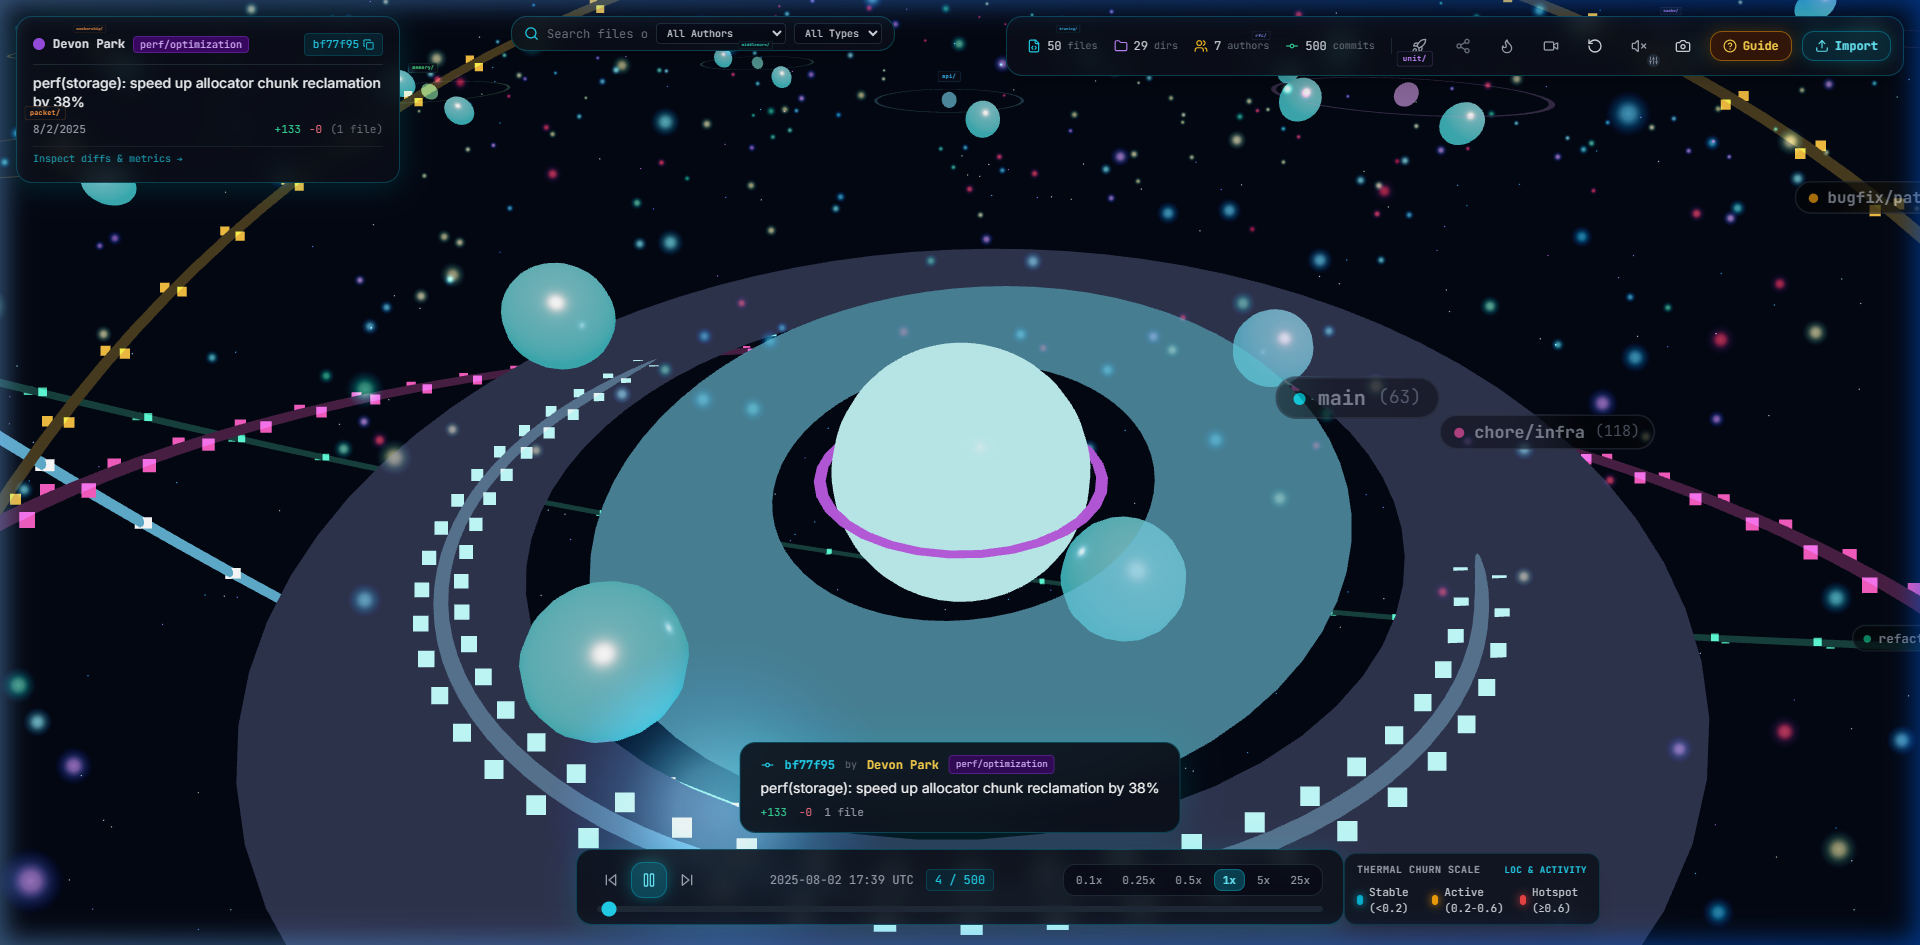Viewport: 1920px width, 945px height.
Task: Select the 1x playback speed
Action: [1229, 880]
